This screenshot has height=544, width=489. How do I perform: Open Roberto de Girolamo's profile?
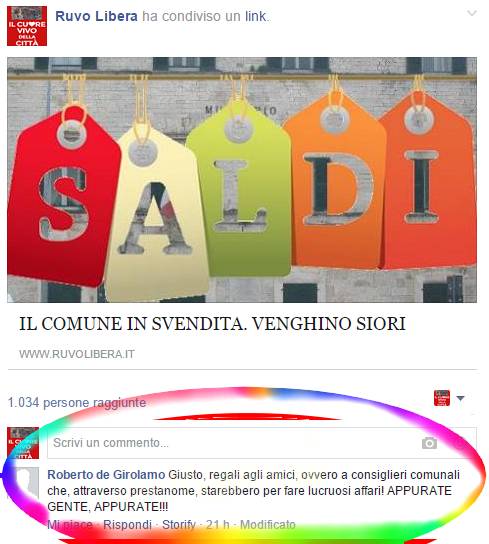coord(106,475)
